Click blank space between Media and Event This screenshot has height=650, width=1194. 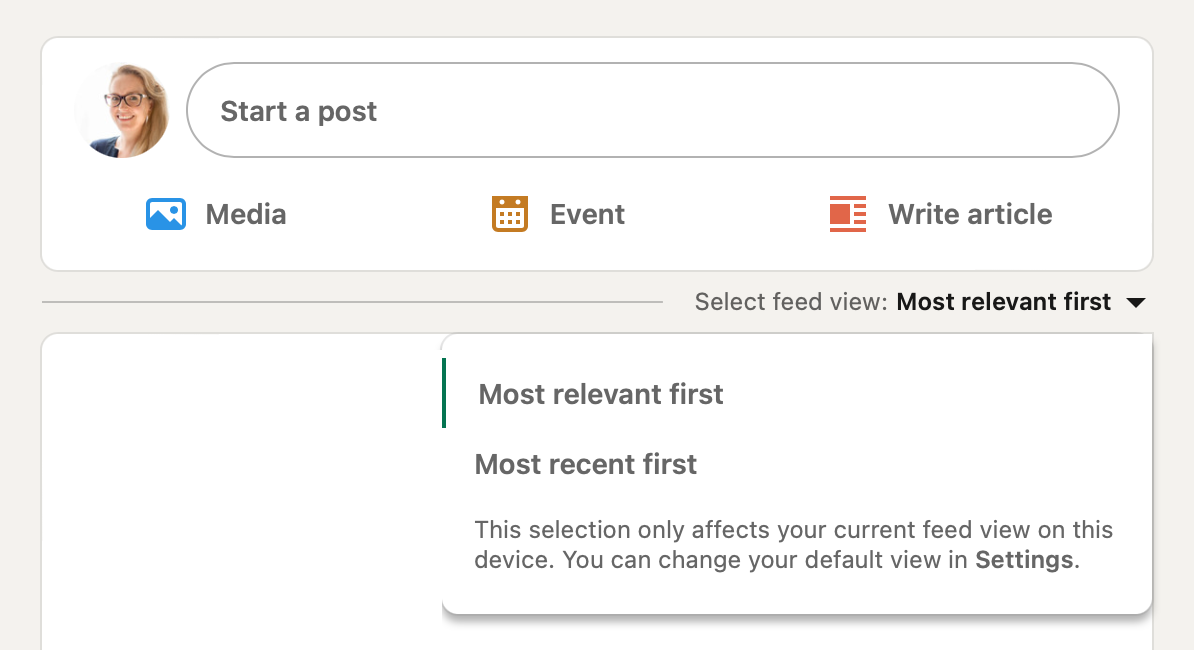[388, 215]
